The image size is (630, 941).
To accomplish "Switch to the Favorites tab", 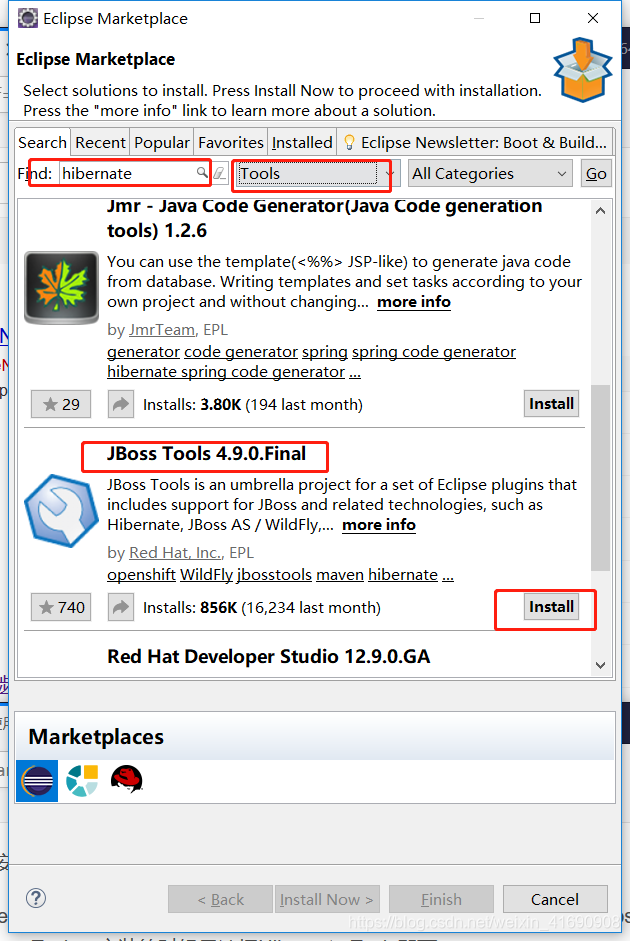I will pyautogui.click(x=230, y=142).
